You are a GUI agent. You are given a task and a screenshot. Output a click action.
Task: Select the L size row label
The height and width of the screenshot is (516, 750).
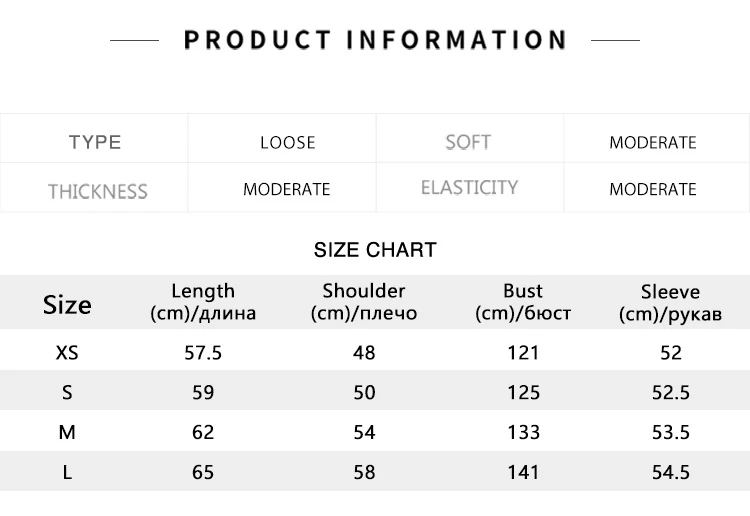67,472
